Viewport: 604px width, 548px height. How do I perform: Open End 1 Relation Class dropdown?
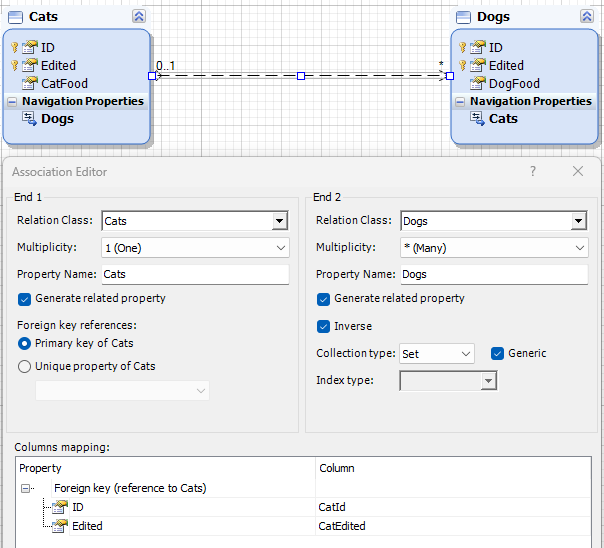point(279,221)
